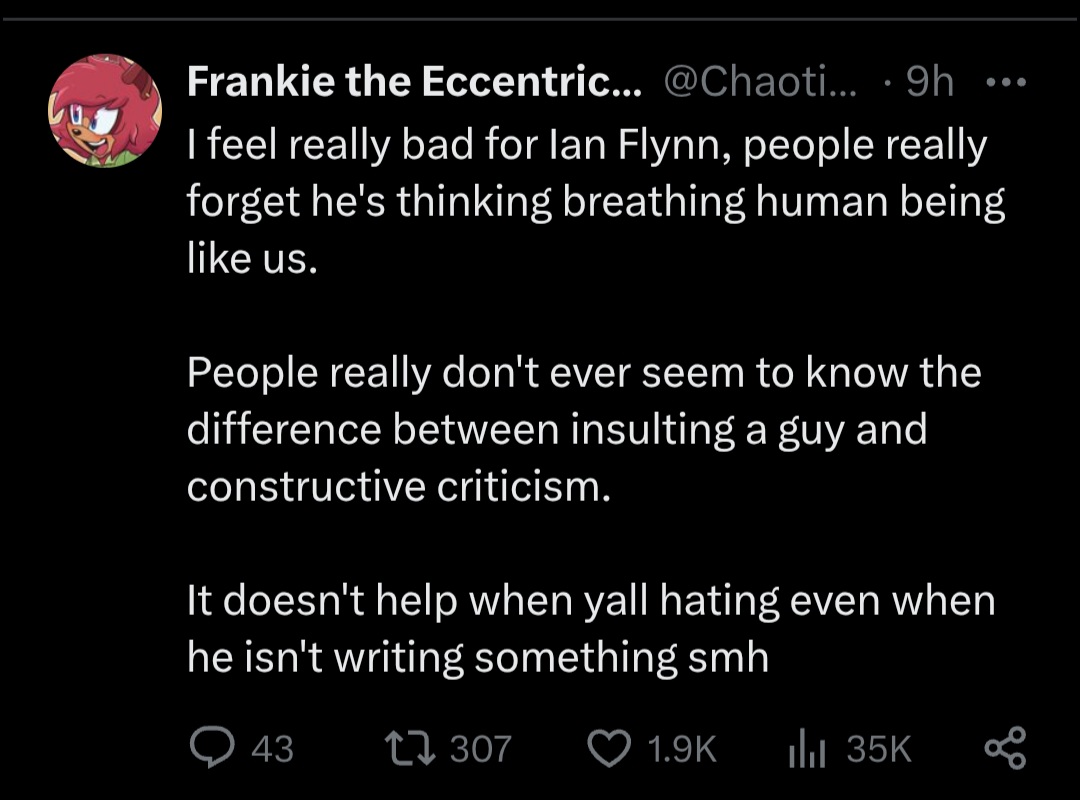Click the paragraph starting "People really don't ever"
1080x800 pixels.
[584, 429]
